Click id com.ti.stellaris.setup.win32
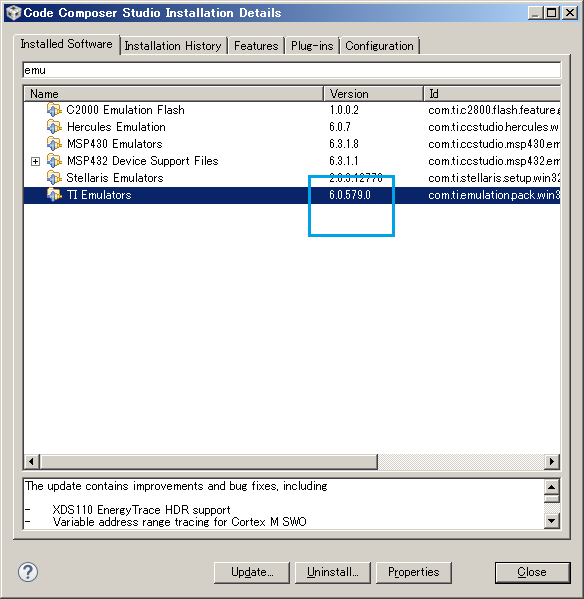 (x=494, y=178)
